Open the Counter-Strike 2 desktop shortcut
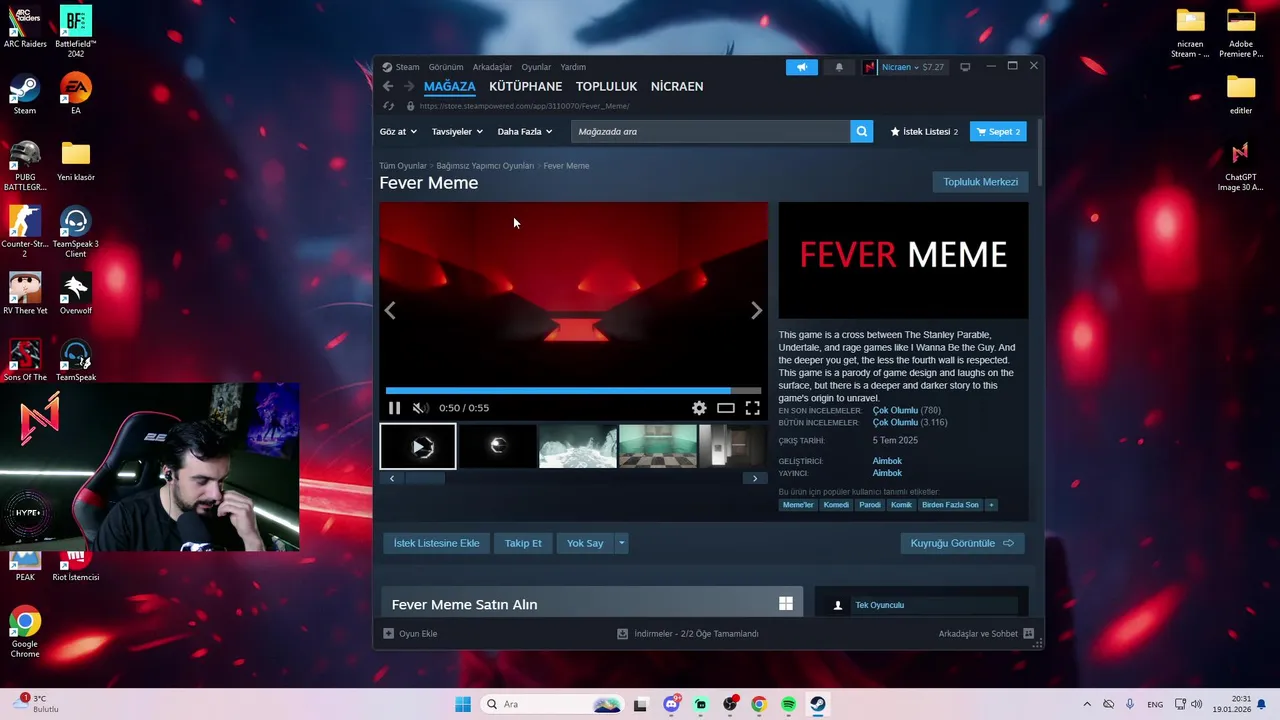Image resolution: width=1280 pixels, height=720 pixels. [x=25, y=232]
